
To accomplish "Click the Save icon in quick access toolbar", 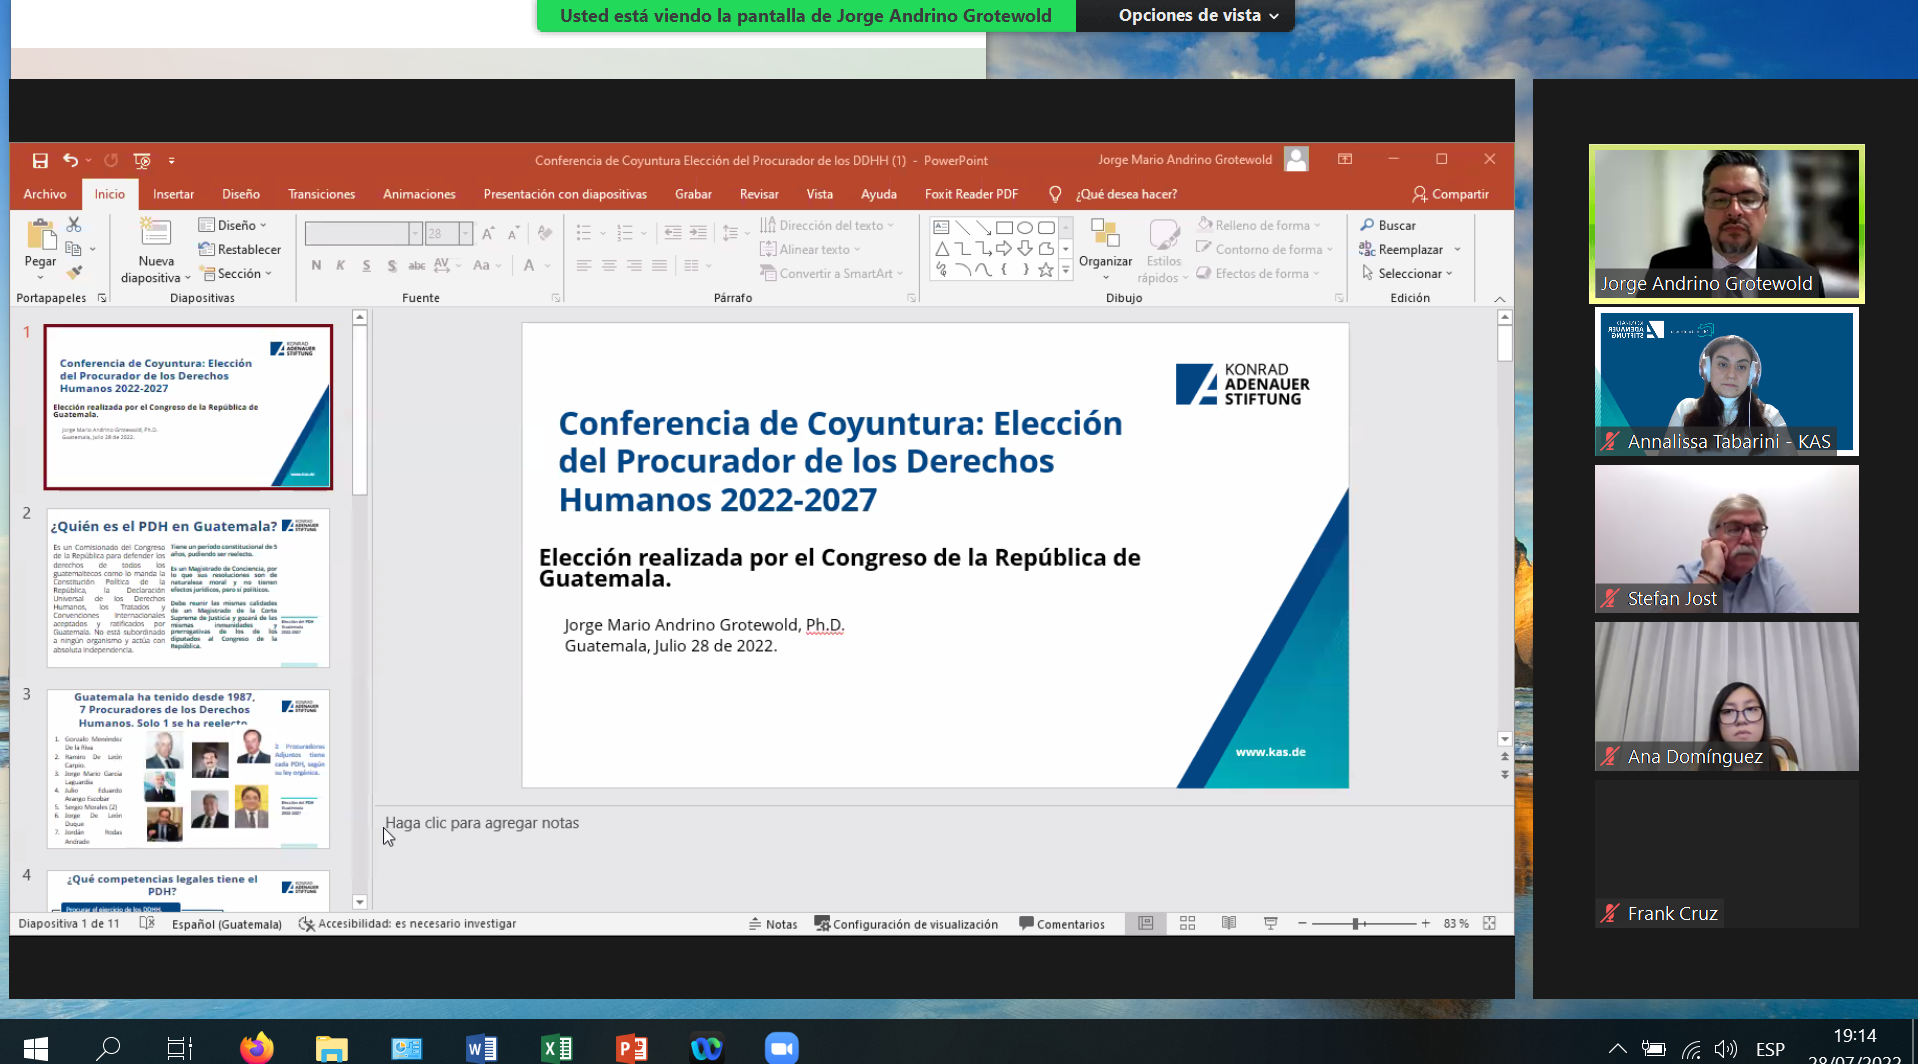I will (x=40, y=160).
